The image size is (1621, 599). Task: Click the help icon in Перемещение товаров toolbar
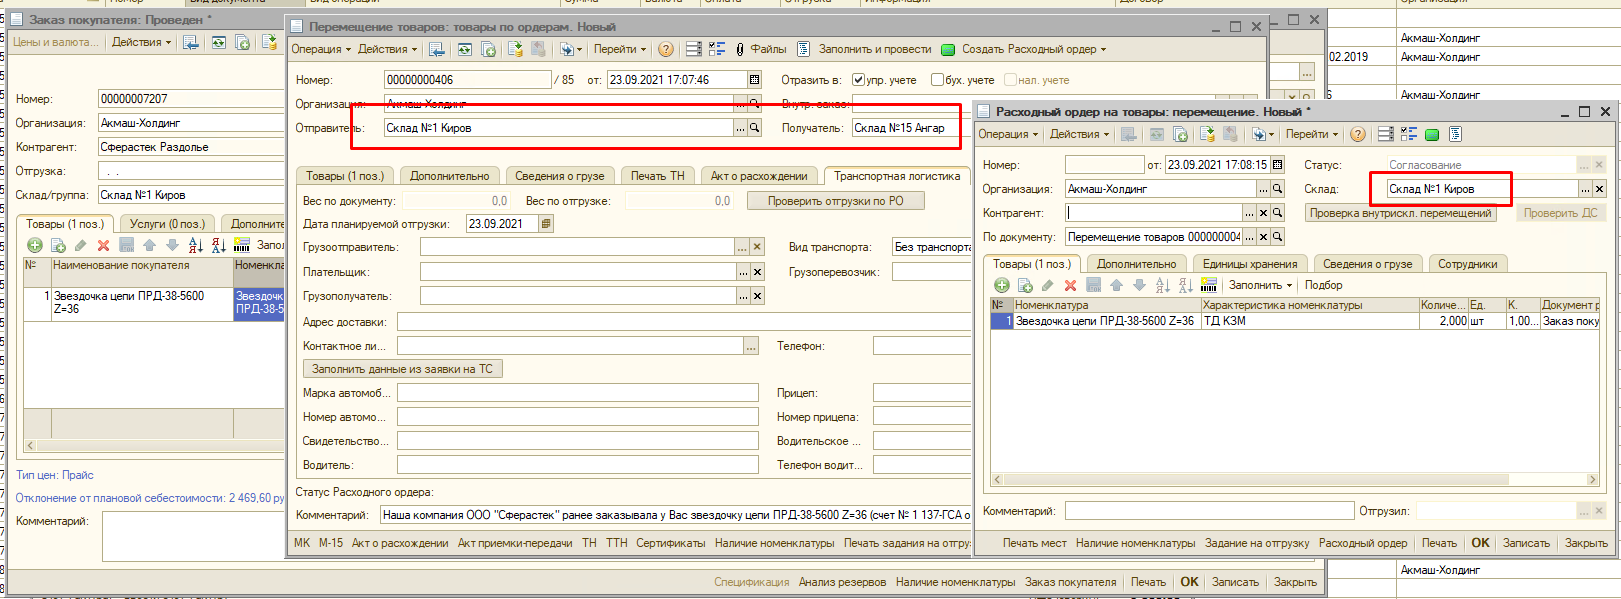(666, 49)
